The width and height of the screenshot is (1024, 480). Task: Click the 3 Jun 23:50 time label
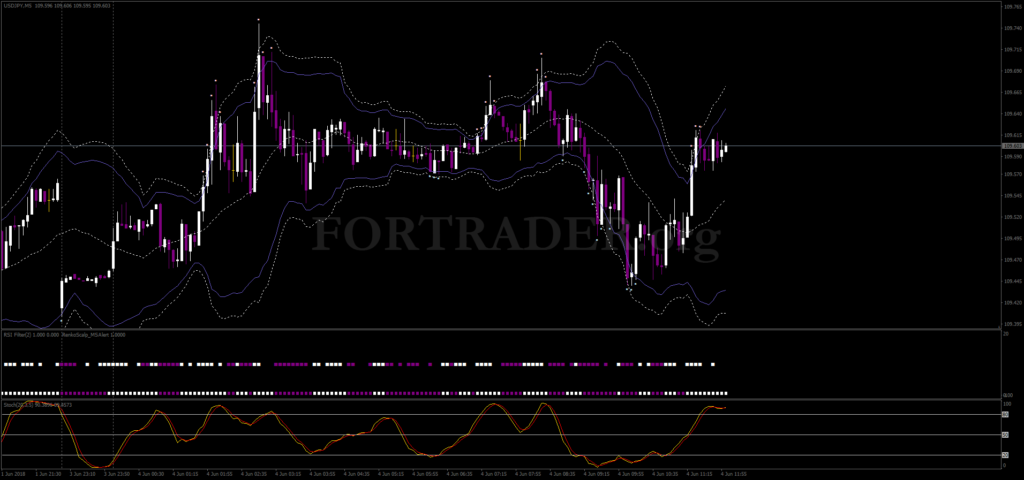pyautogui.click(x=118, y=475)
